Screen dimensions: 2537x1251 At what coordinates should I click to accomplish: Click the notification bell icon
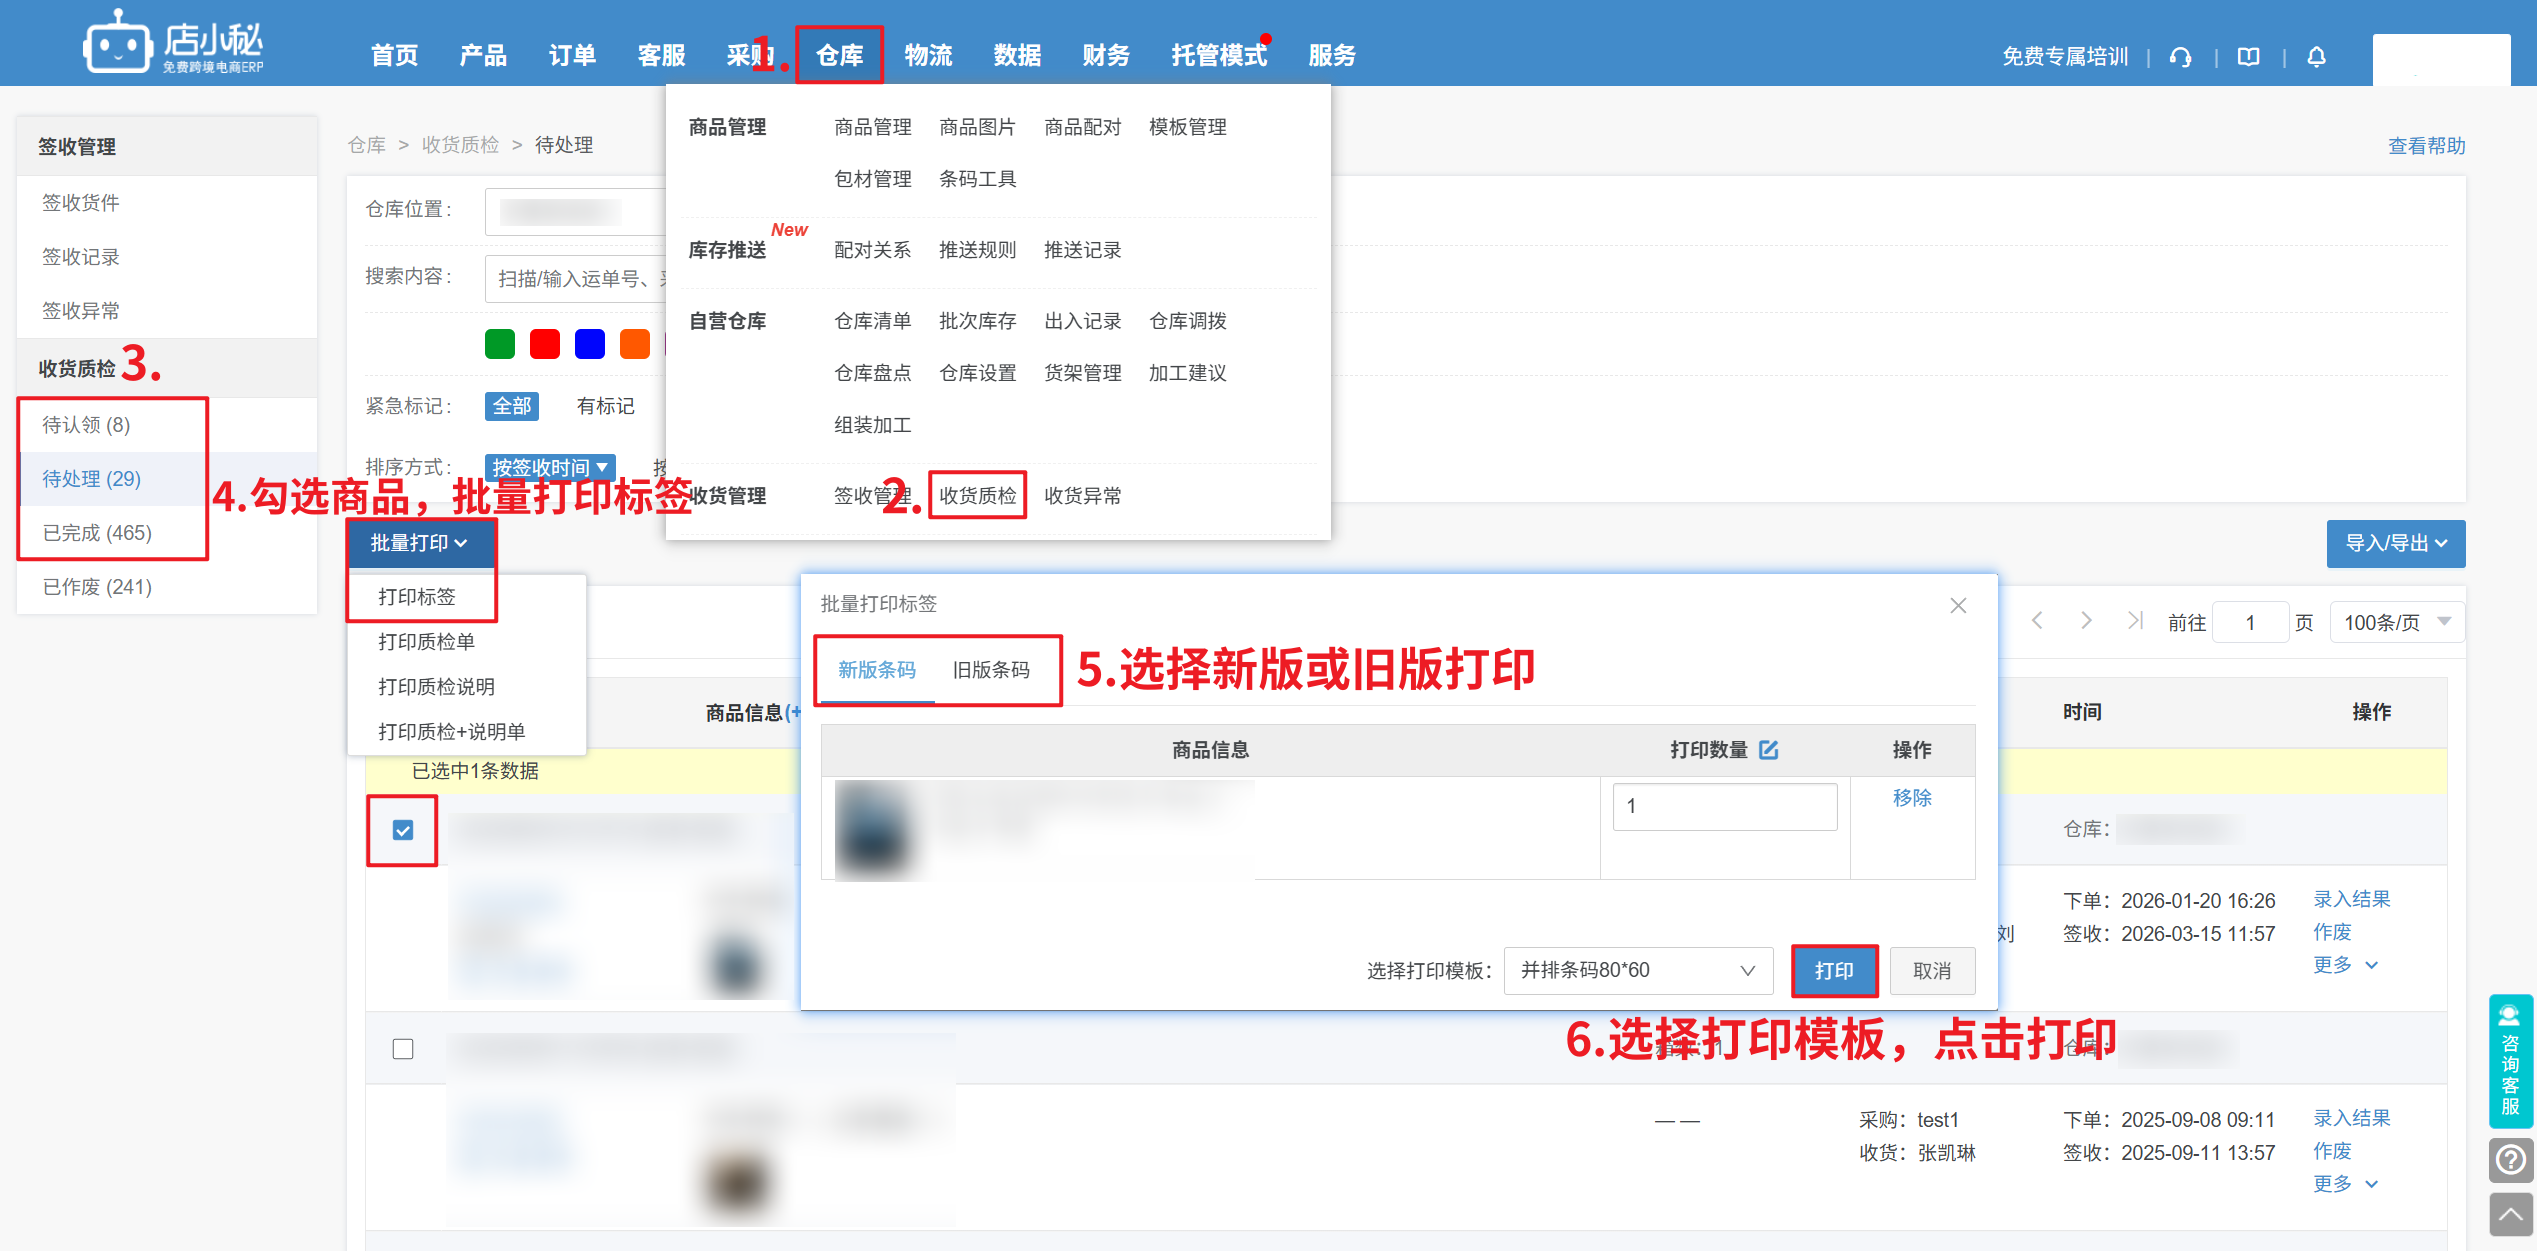2316,57
